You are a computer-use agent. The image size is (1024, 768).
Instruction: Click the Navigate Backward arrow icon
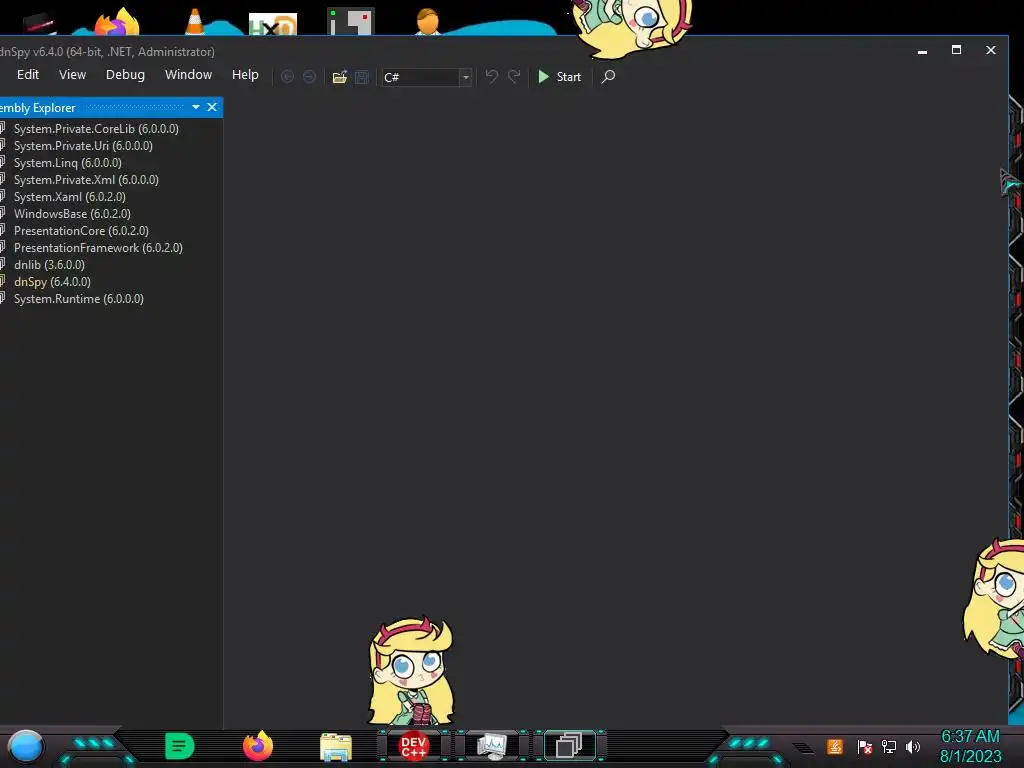287,77
